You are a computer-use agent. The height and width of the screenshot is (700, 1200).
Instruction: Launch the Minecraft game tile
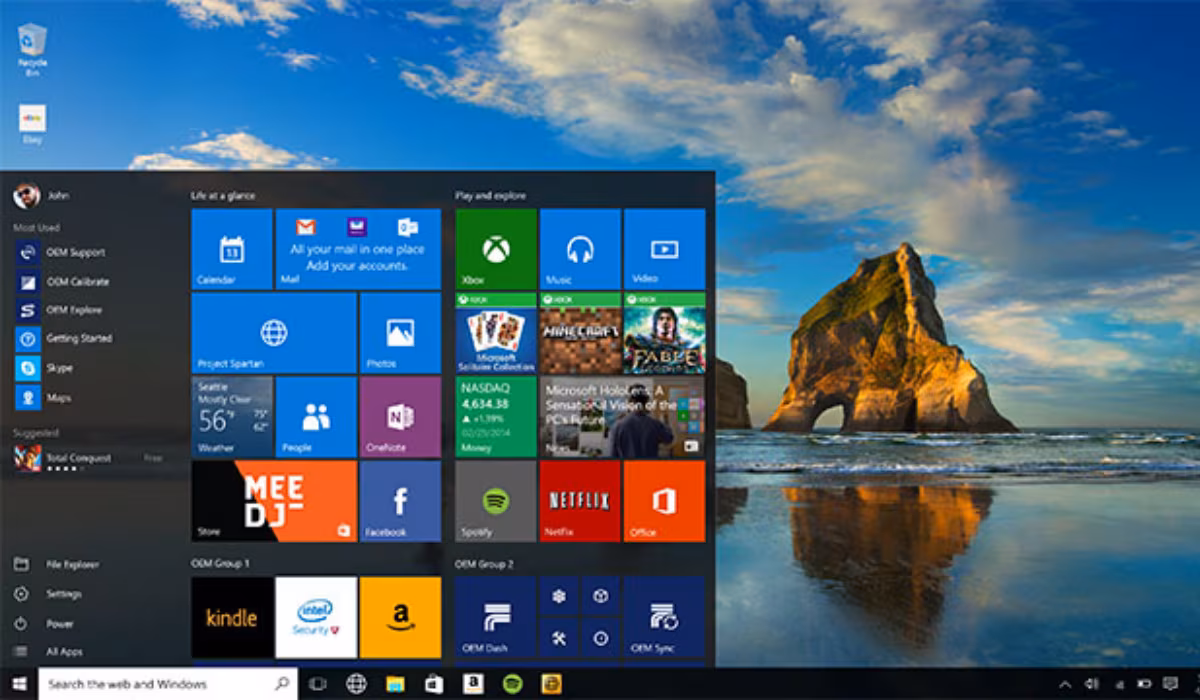pyautogui.click(x=580, y=333)
